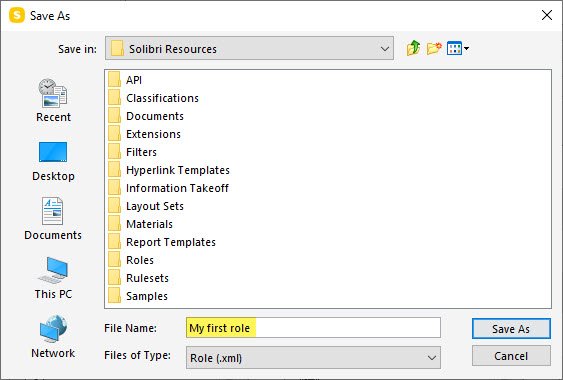Select the Classifications folder icon
Viewport: 563px width, 380px height.
click(115, 97)
